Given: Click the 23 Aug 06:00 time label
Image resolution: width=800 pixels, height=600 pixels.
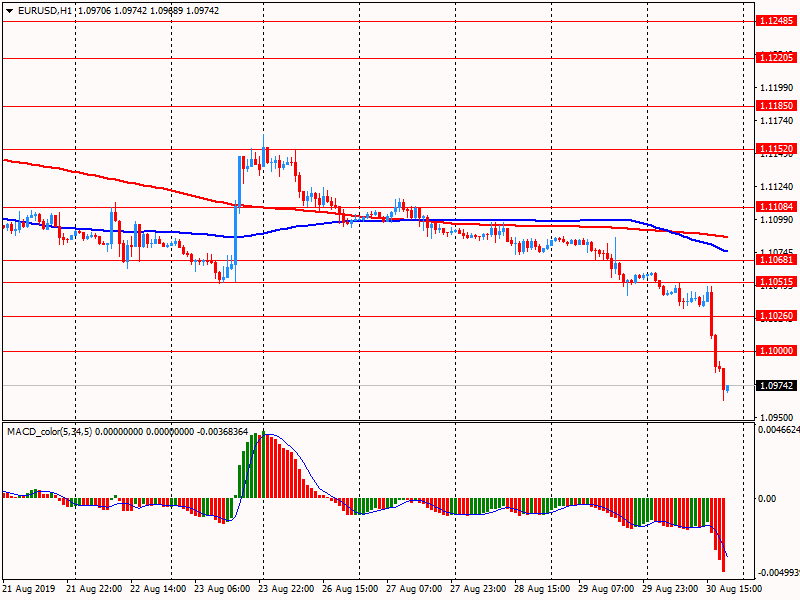Looking at the screenshot, I should coord(222,589).
